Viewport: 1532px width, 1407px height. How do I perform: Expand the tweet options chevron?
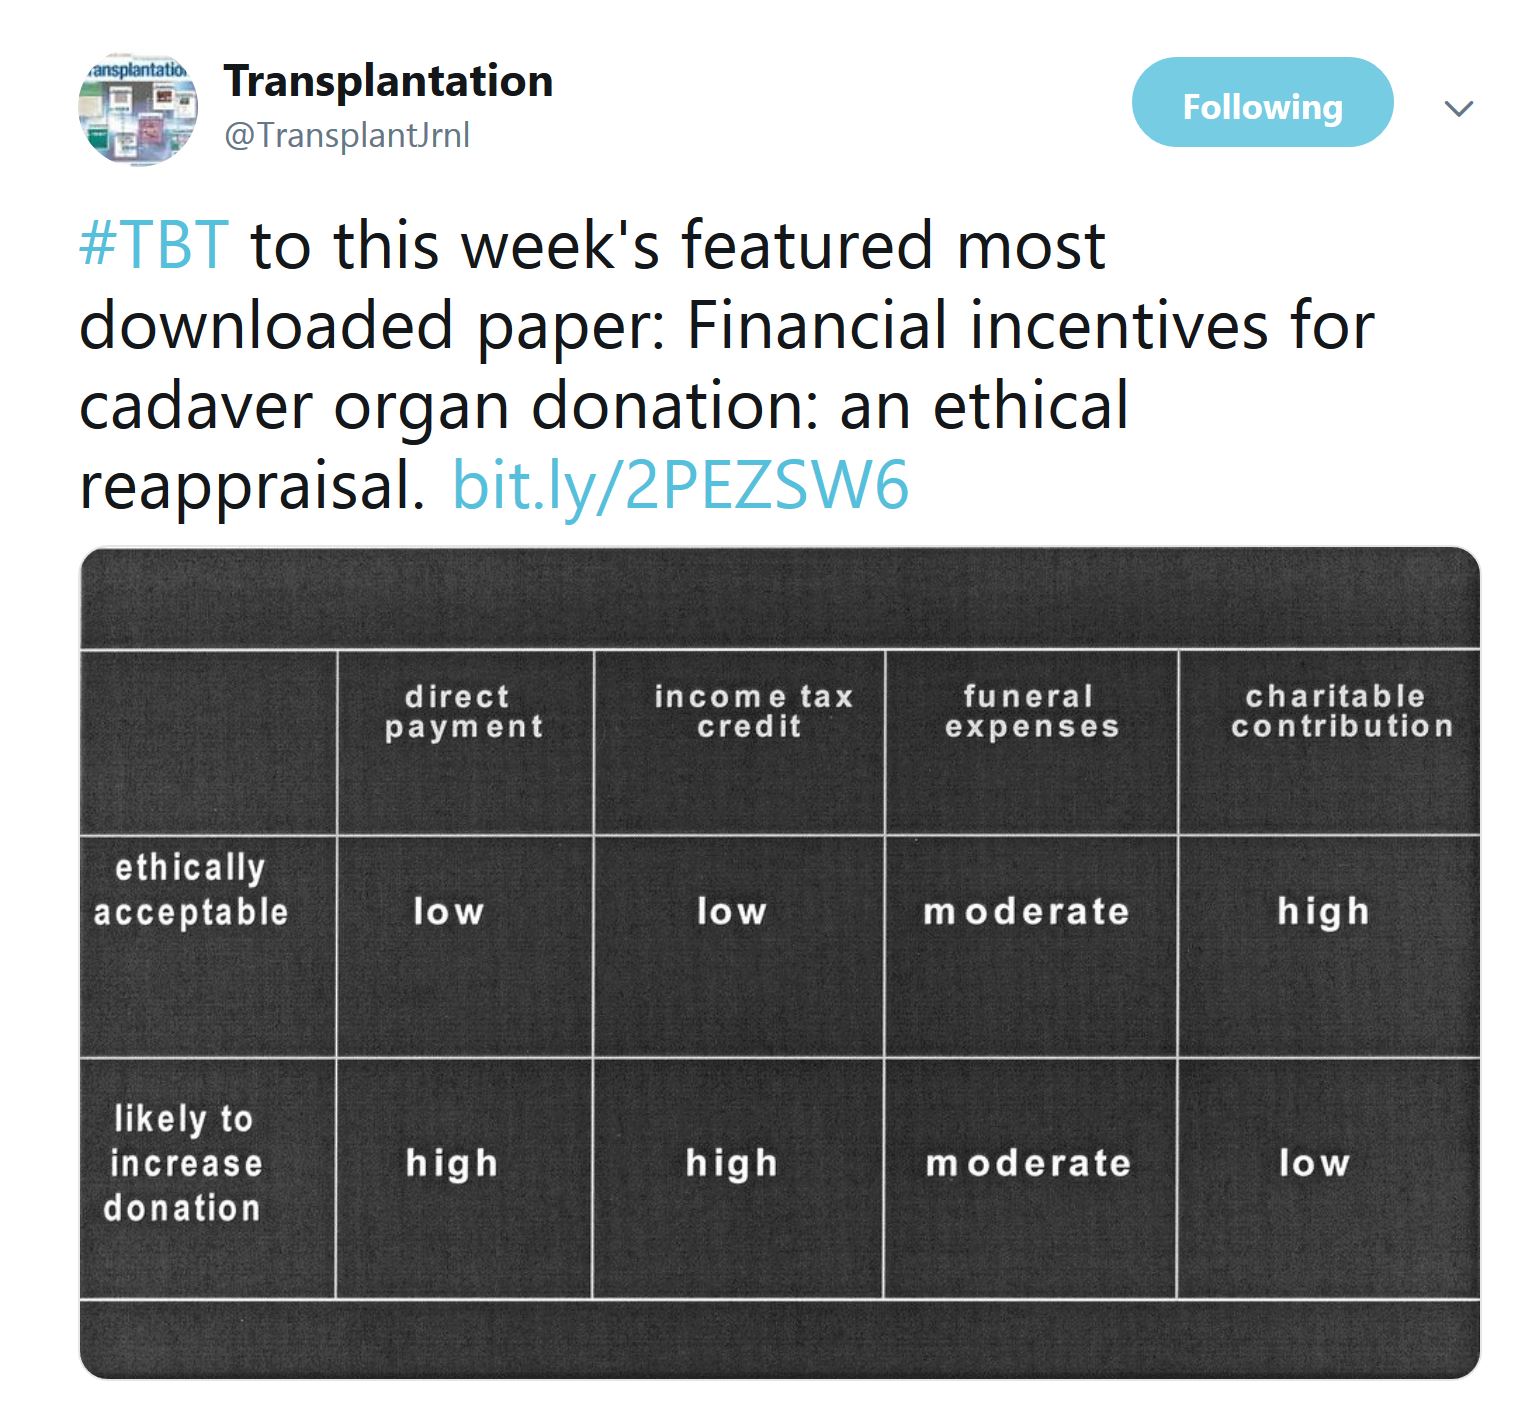[1459, 108]
